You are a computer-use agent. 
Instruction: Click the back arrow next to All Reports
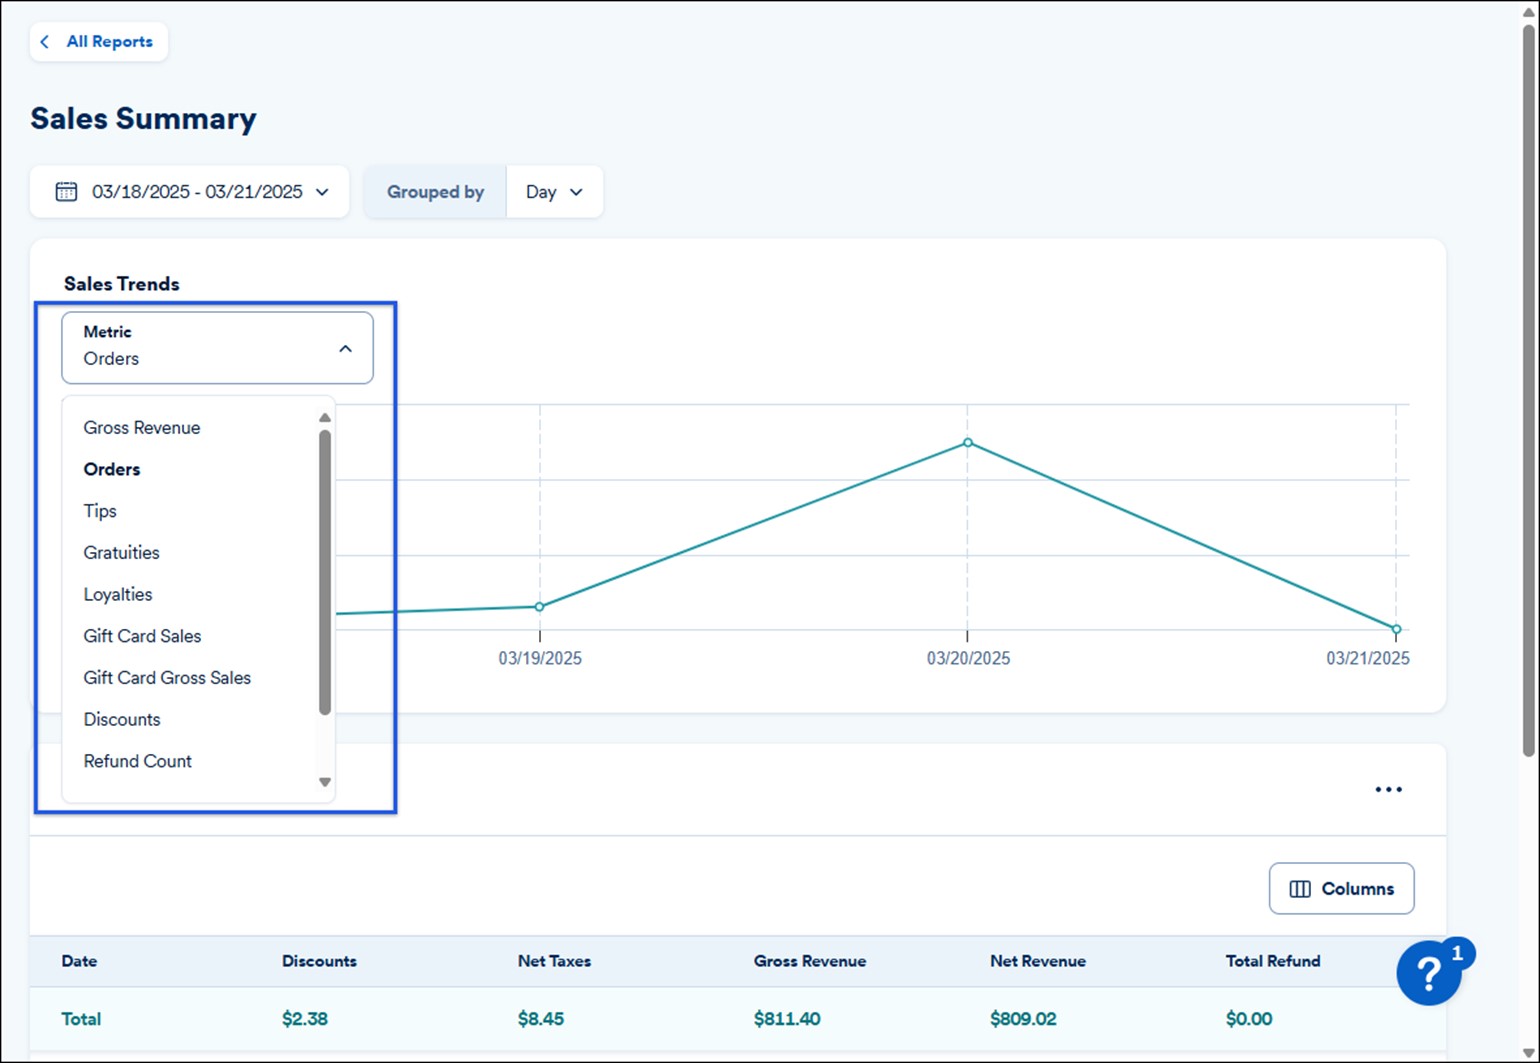(45, 42)
